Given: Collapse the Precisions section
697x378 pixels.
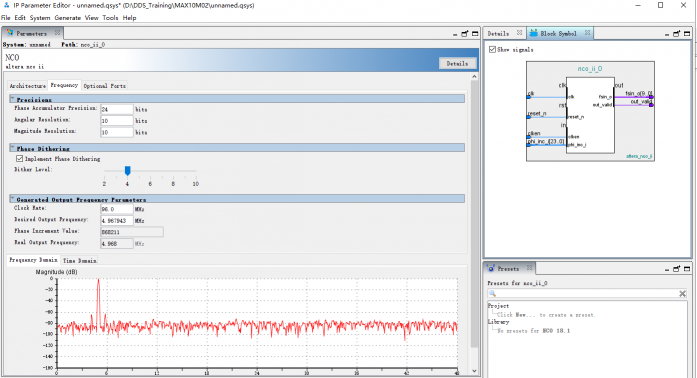Looking at the screenshot, I should [12, 99].
